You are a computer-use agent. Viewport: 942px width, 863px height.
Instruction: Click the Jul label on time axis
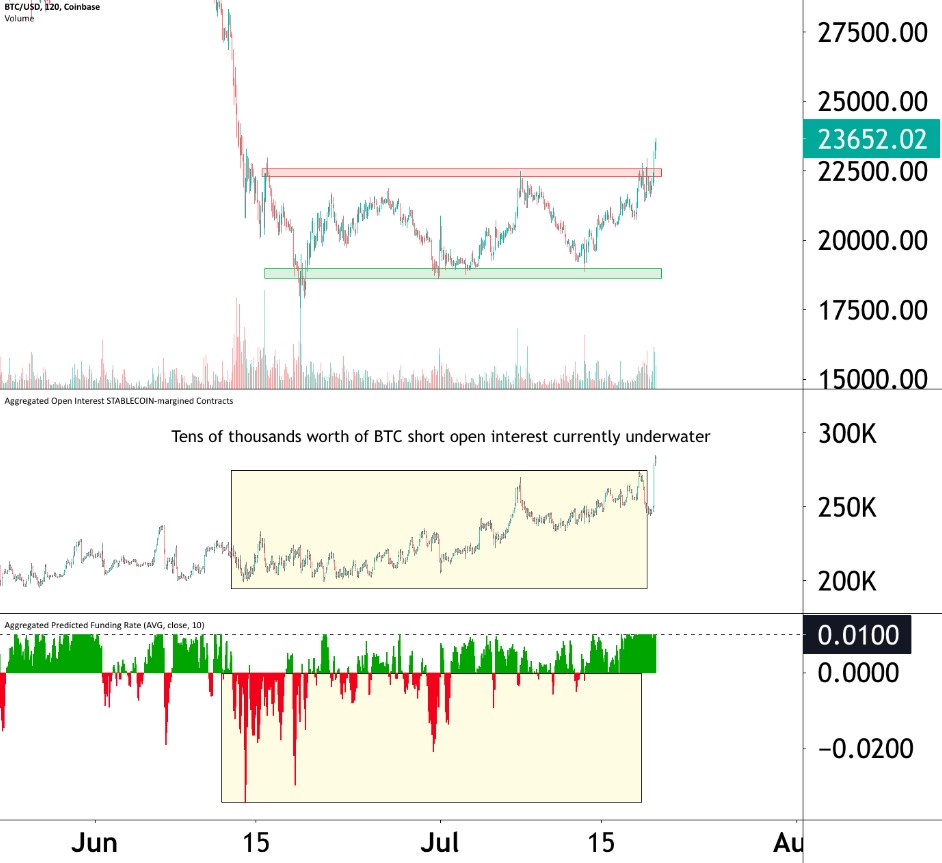click(440, 842)
